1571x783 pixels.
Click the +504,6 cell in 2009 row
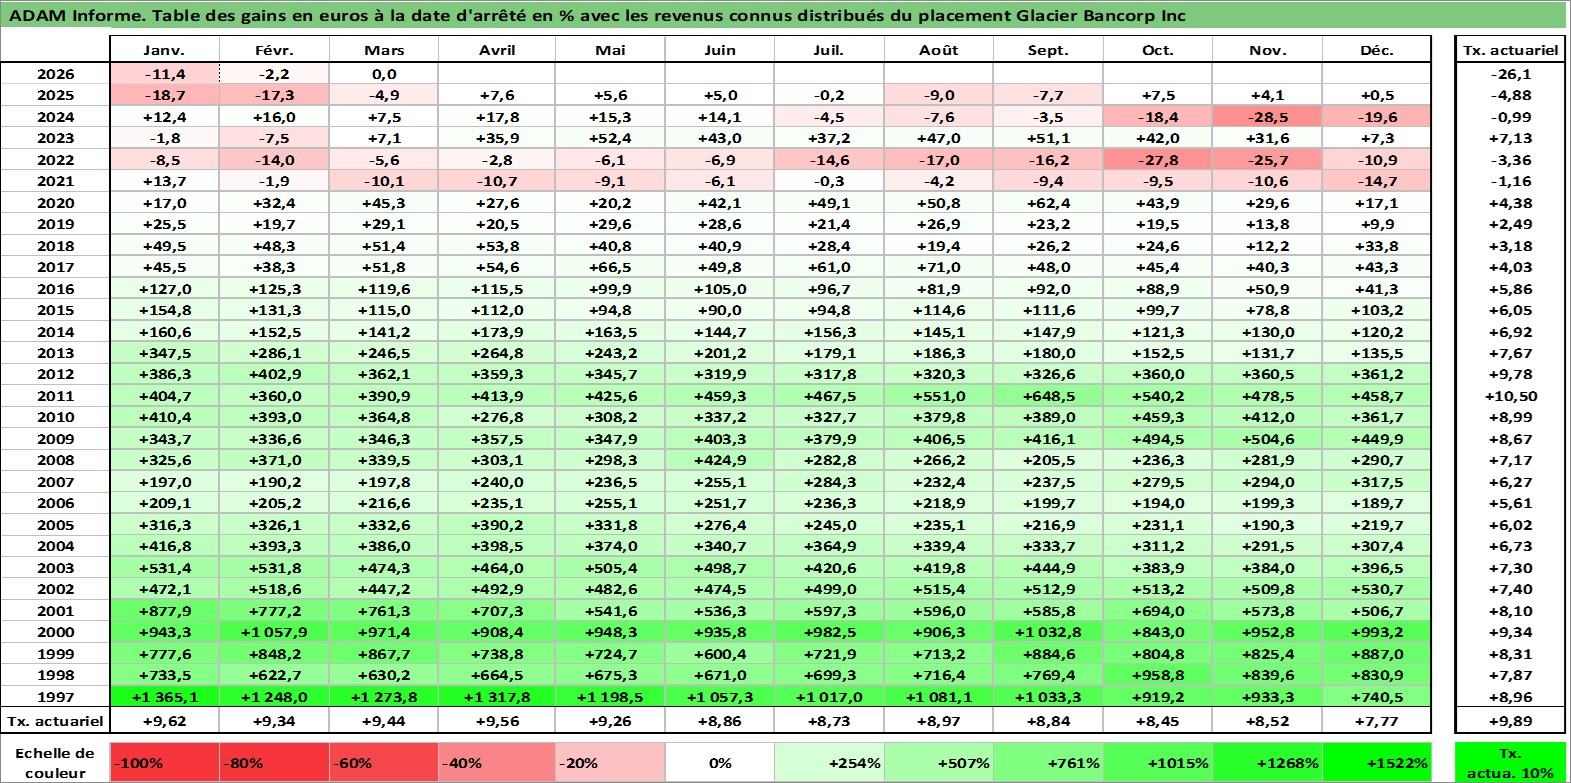pyautogui.click(x=1267, y=439)
